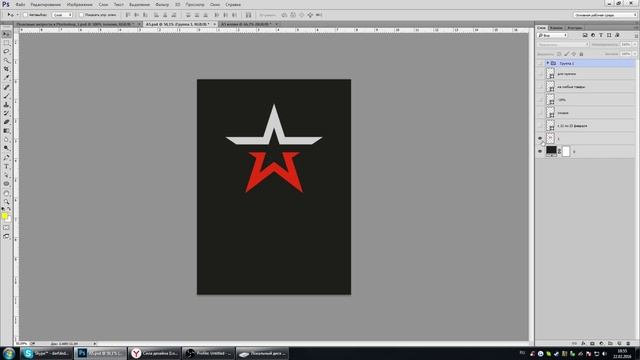The image size is (640, 360).
Task: Open the Auto-Select layer/group dropdown
Action: pyautogui.click(x=62, y=15)
